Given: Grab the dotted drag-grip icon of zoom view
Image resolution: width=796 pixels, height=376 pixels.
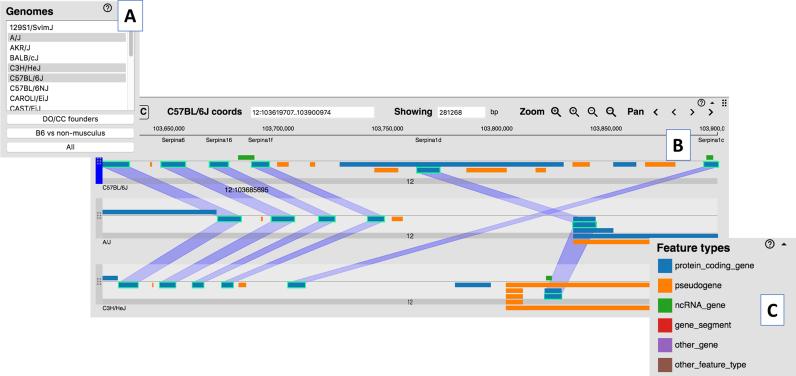Looking at the screenshot, I should coord(724,102).
